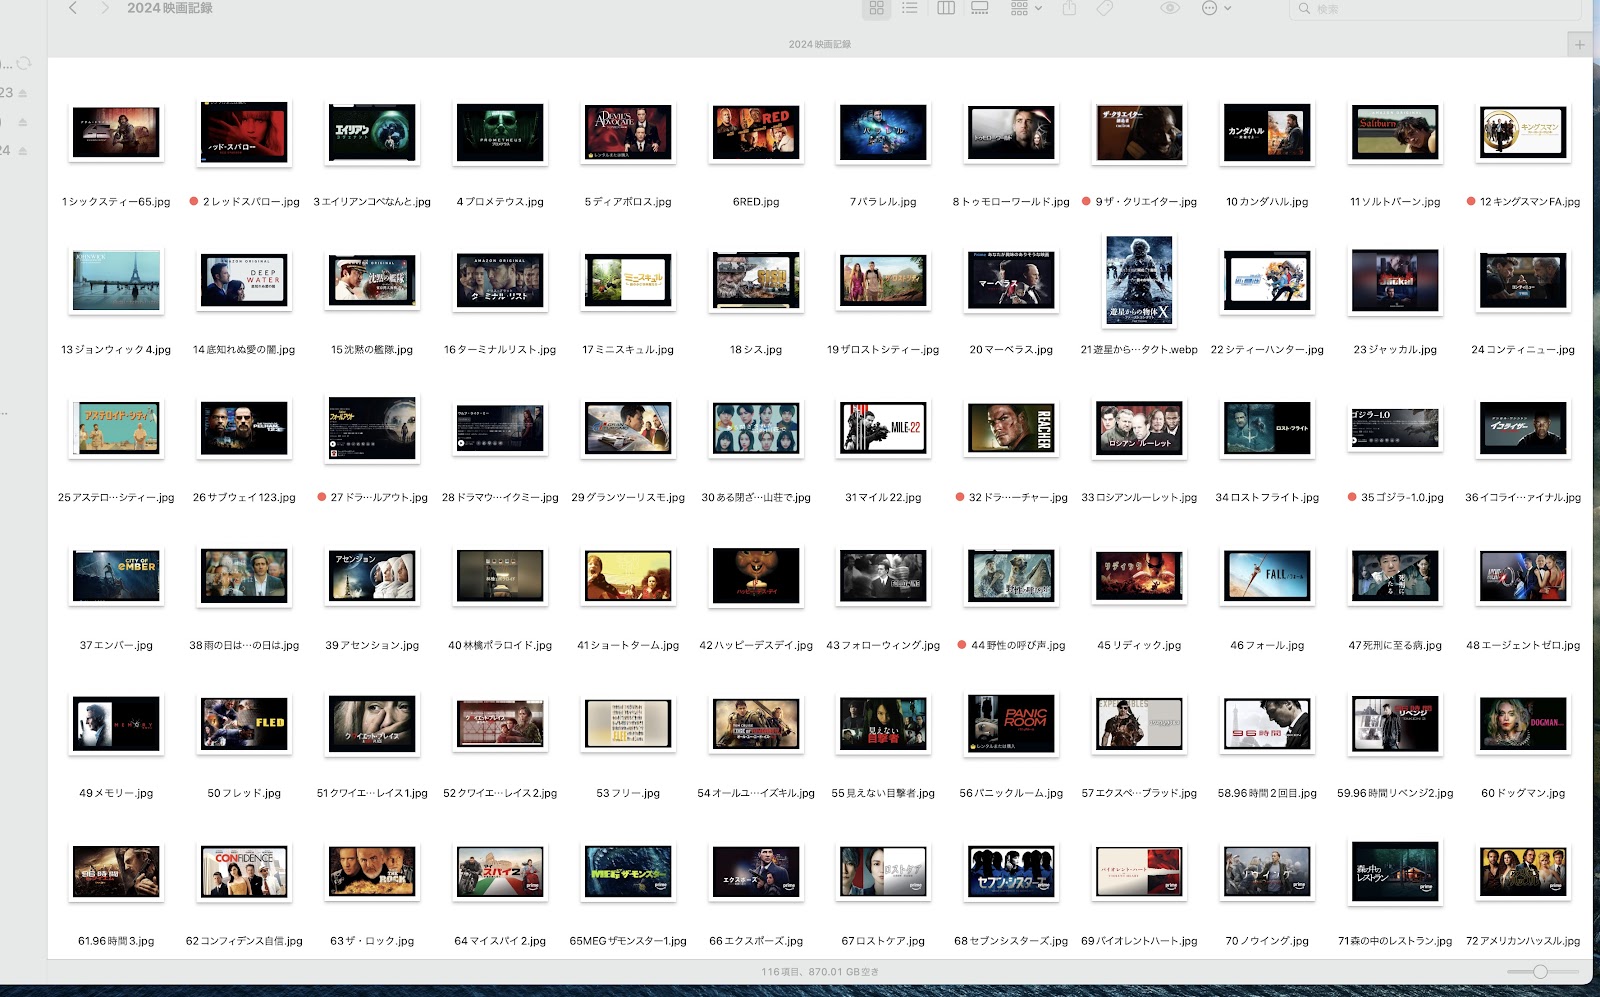
Task: Select the 31 マイル22 thumbnail
Action: click(883, 428)
